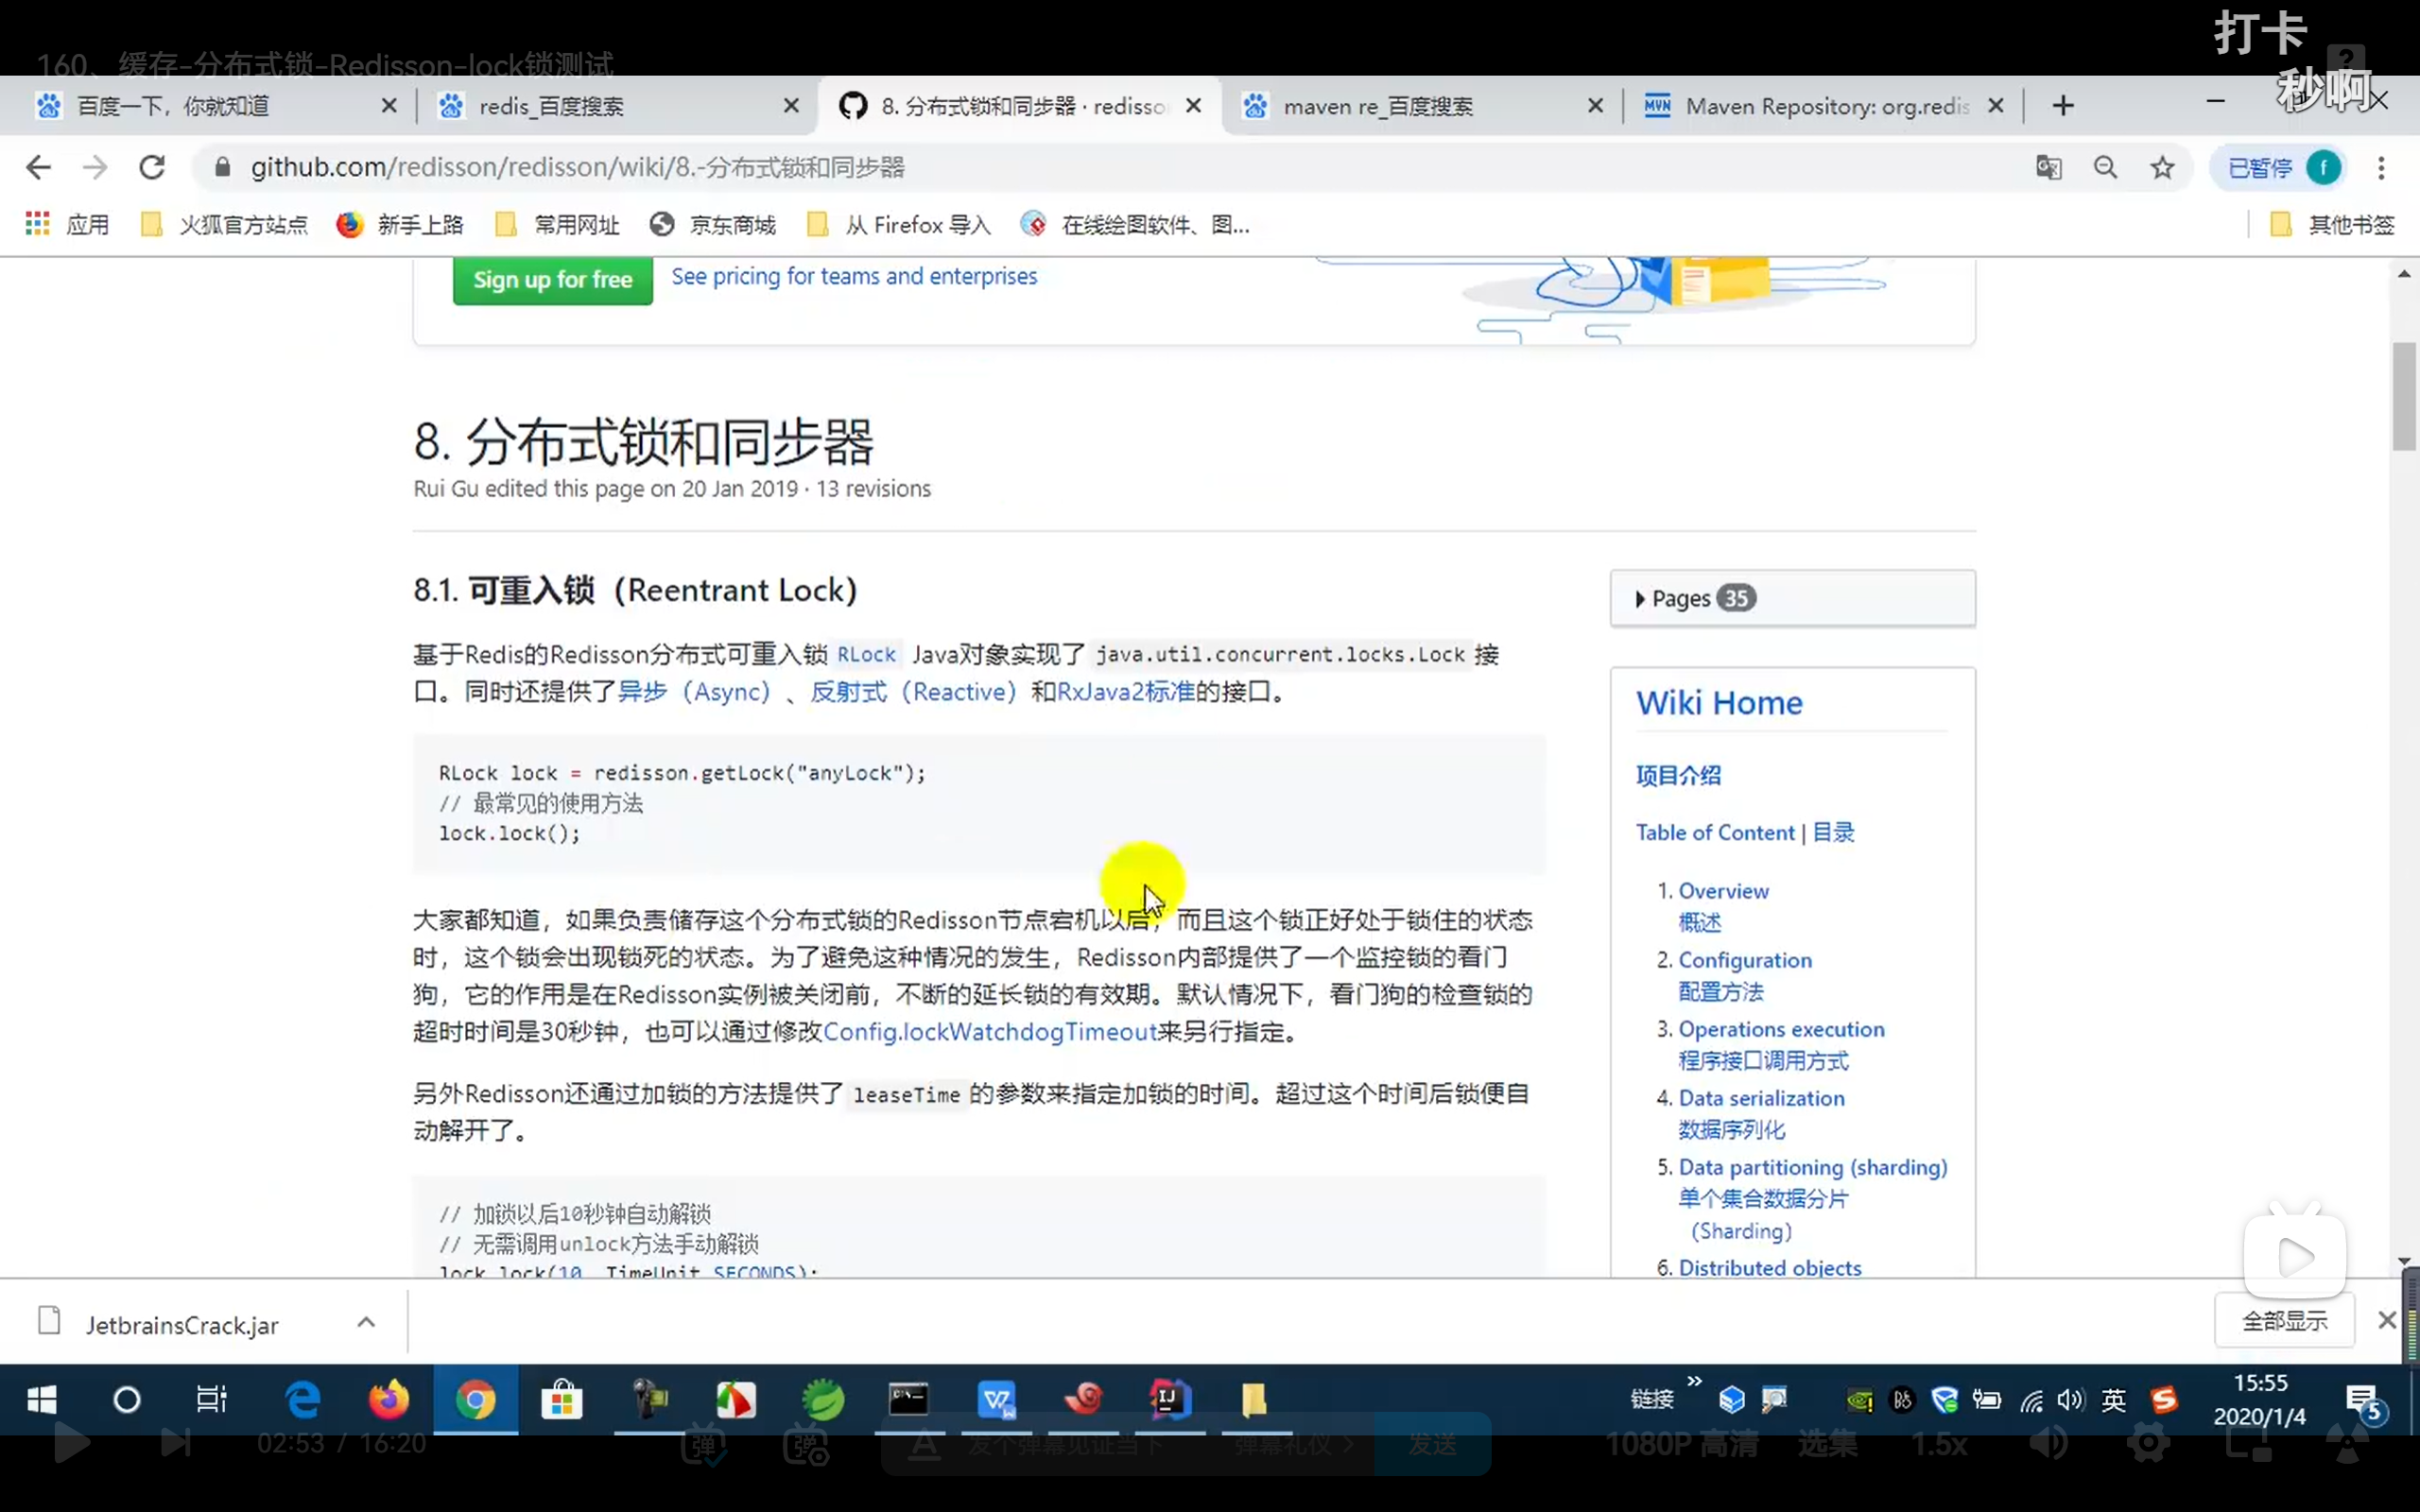Expand hidden system tray icons chevron

click(1694, 1382)
